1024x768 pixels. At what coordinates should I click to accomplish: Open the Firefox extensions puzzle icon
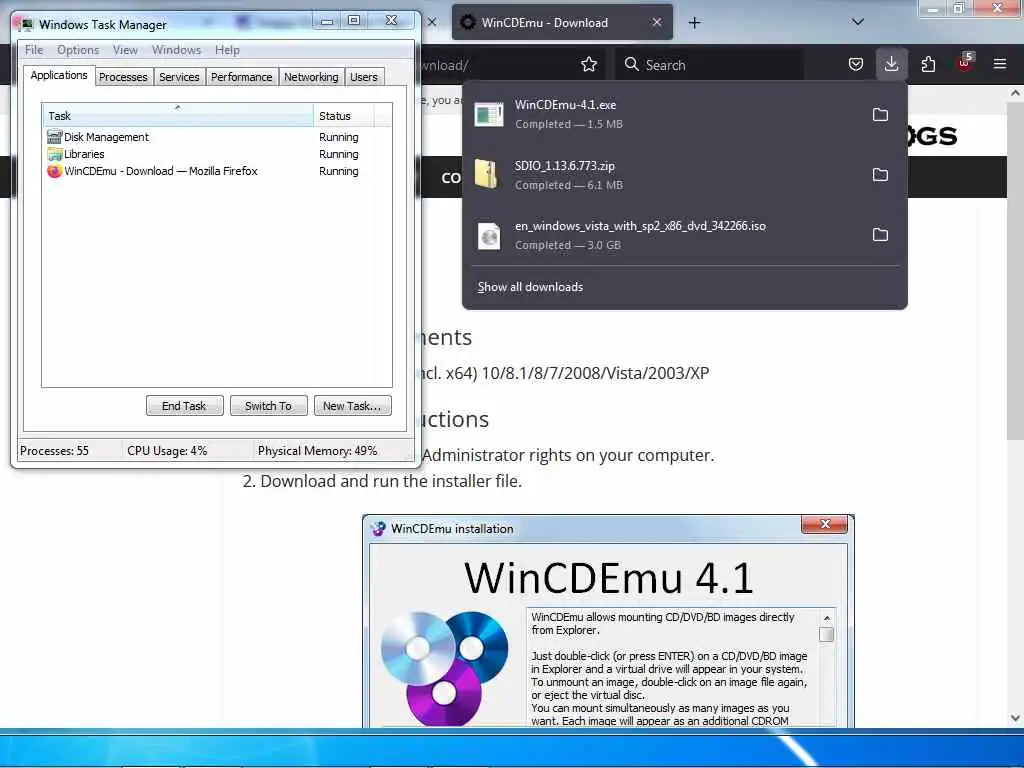coord(928,64)
